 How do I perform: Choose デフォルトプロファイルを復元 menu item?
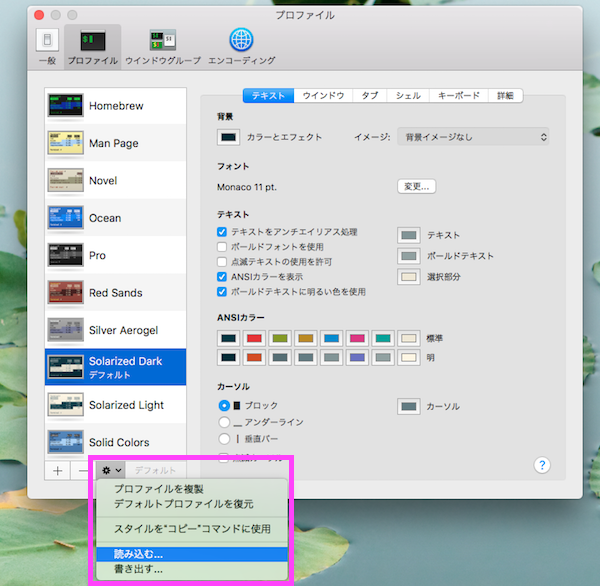coord(192,504)
